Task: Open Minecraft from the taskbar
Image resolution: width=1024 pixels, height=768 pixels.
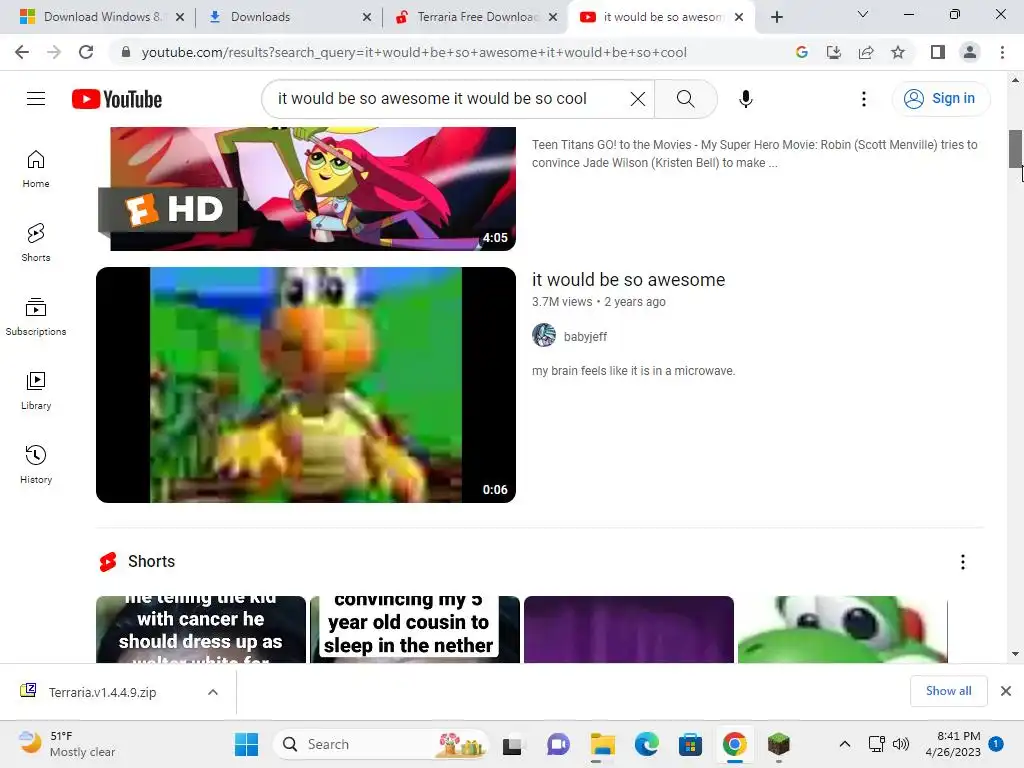Action: 778,744
